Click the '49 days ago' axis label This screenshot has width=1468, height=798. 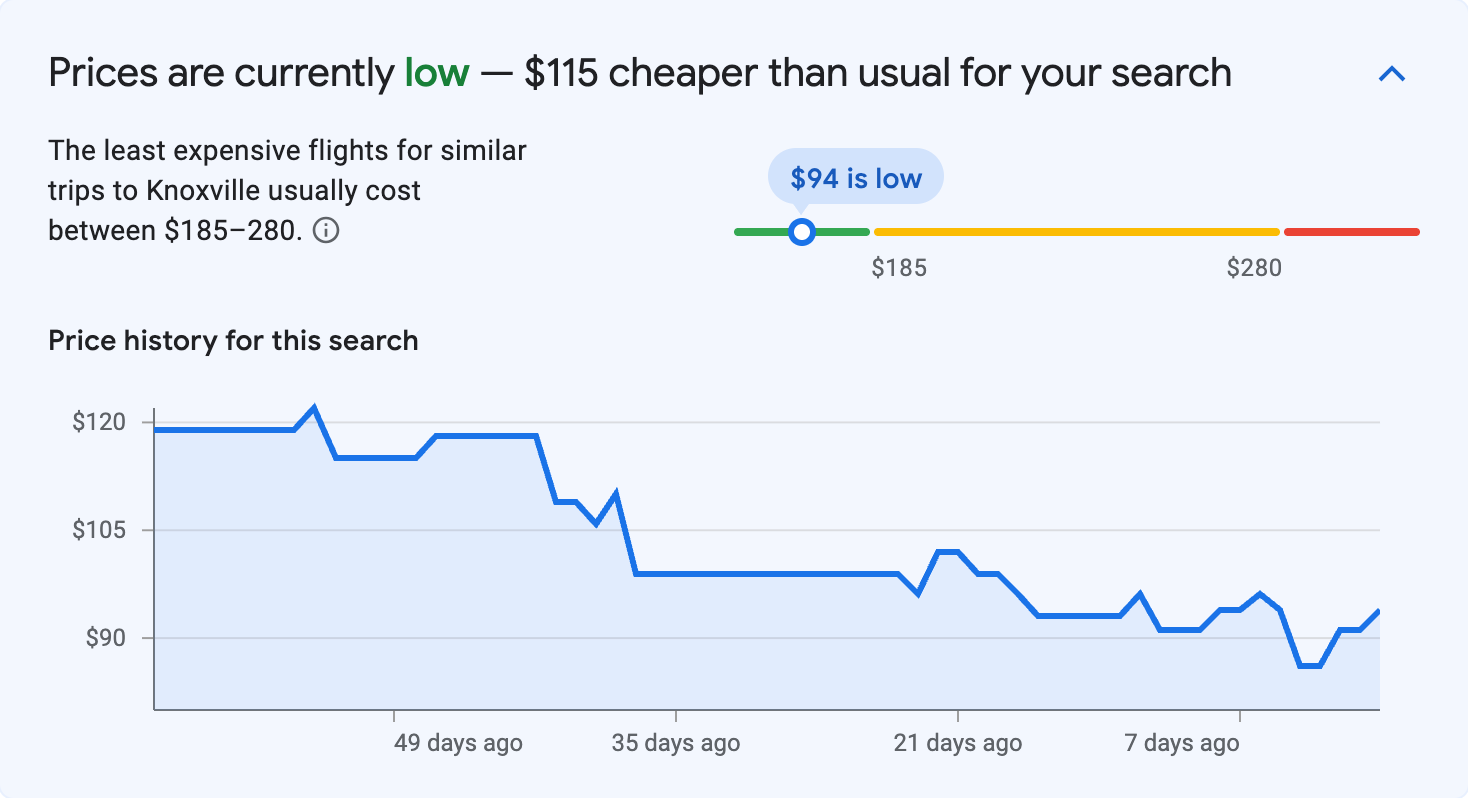[x=456, y=743]
